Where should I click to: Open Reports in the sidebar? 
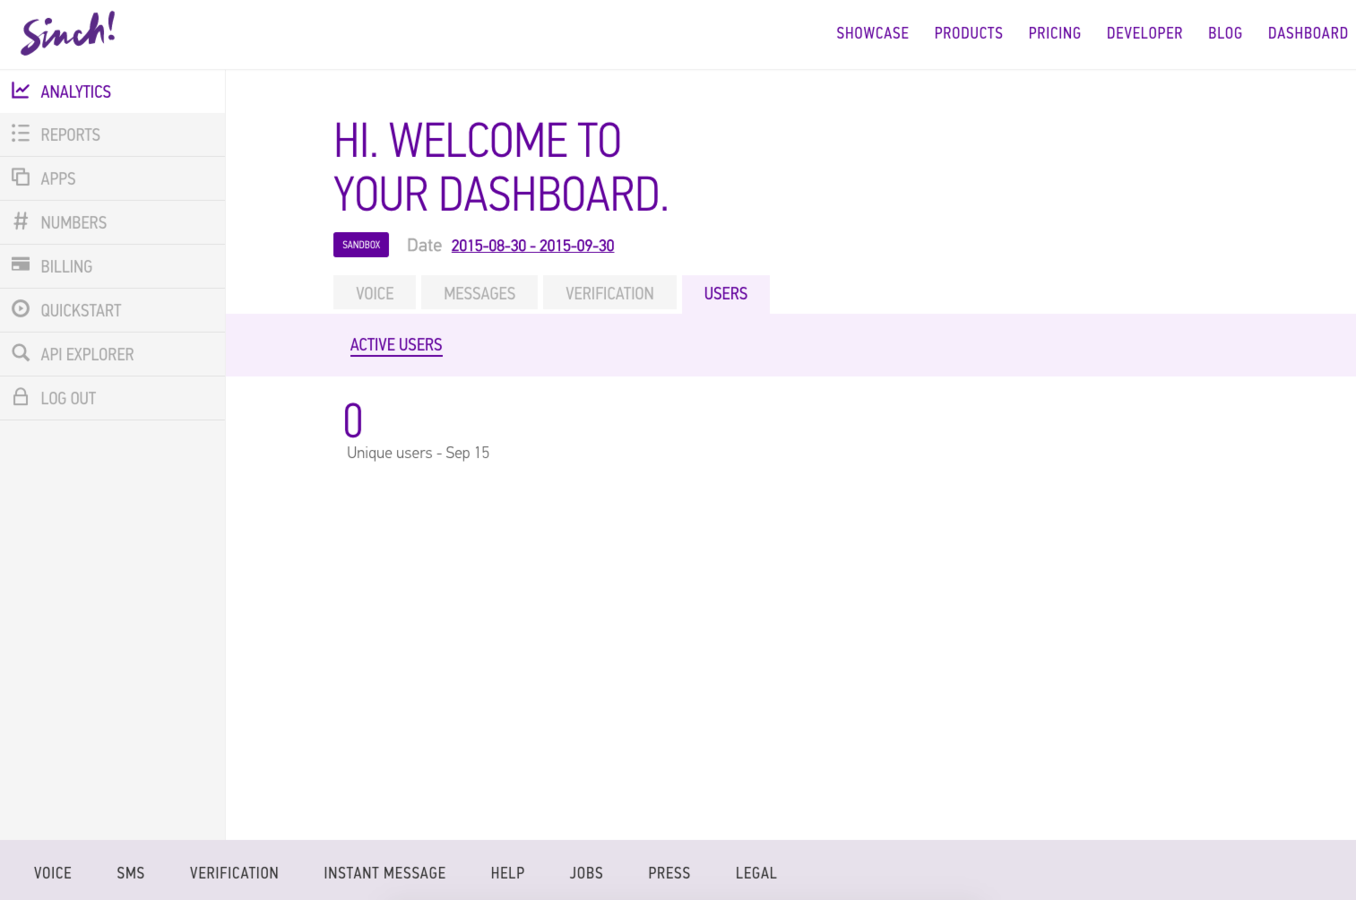tap(112, 135)
